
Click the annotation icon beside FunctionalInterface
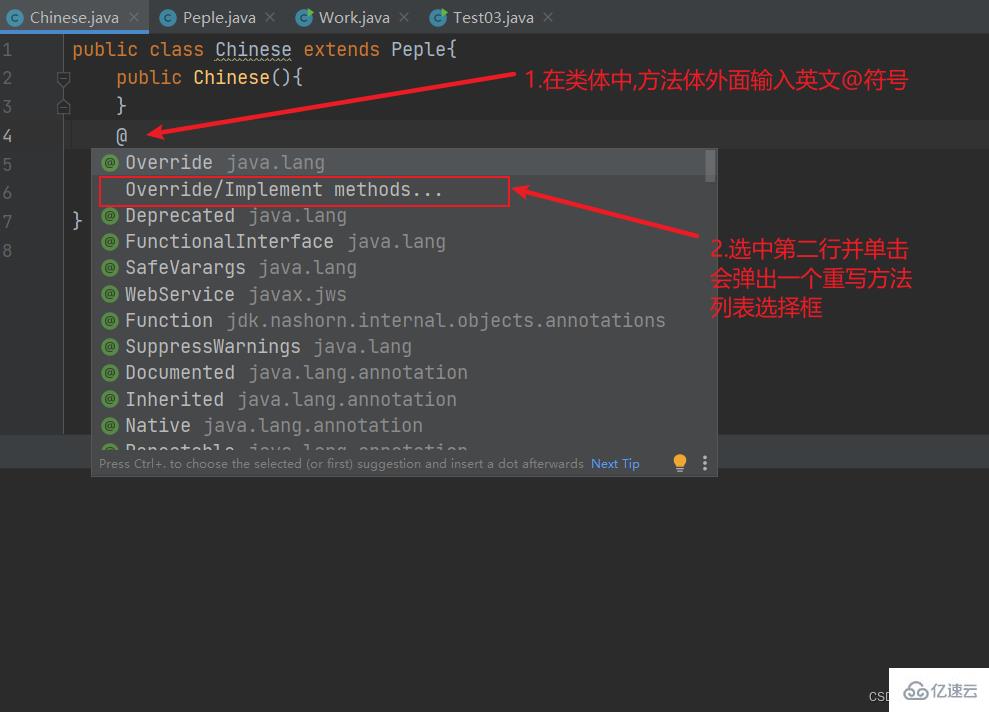coord(110,242)
